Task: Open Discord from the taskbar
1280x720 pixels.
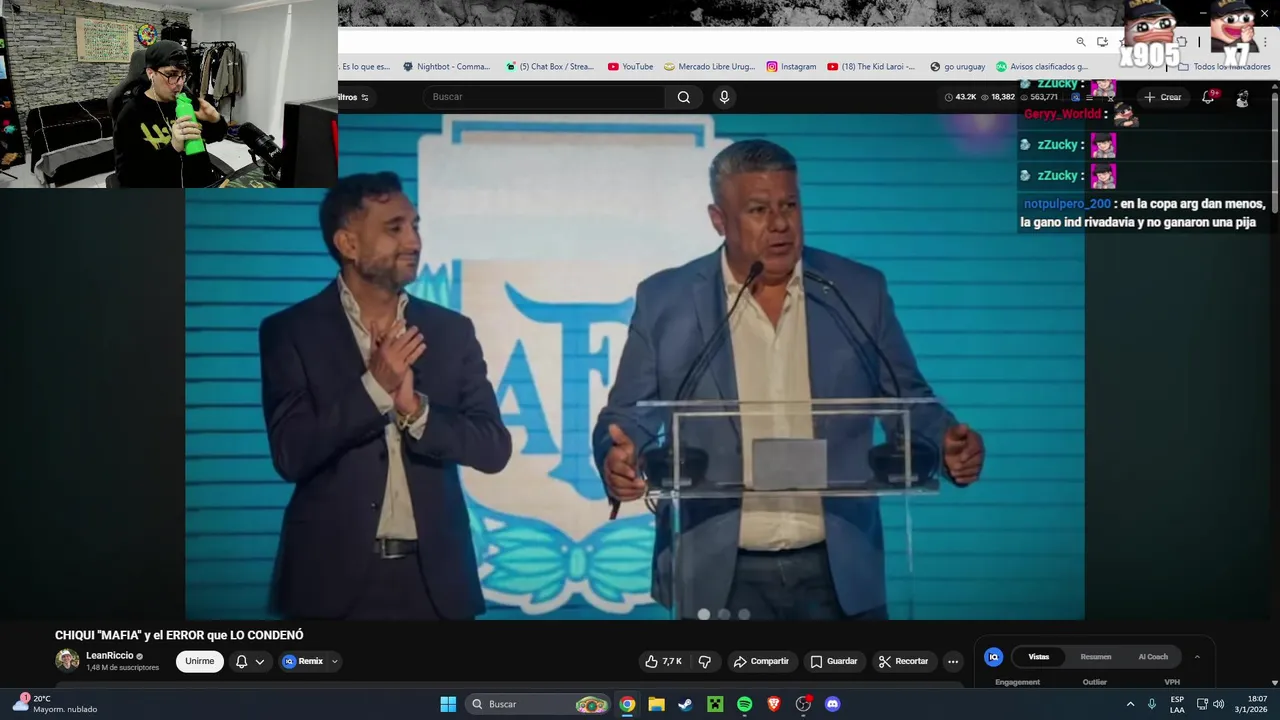Action: point(832,704)
